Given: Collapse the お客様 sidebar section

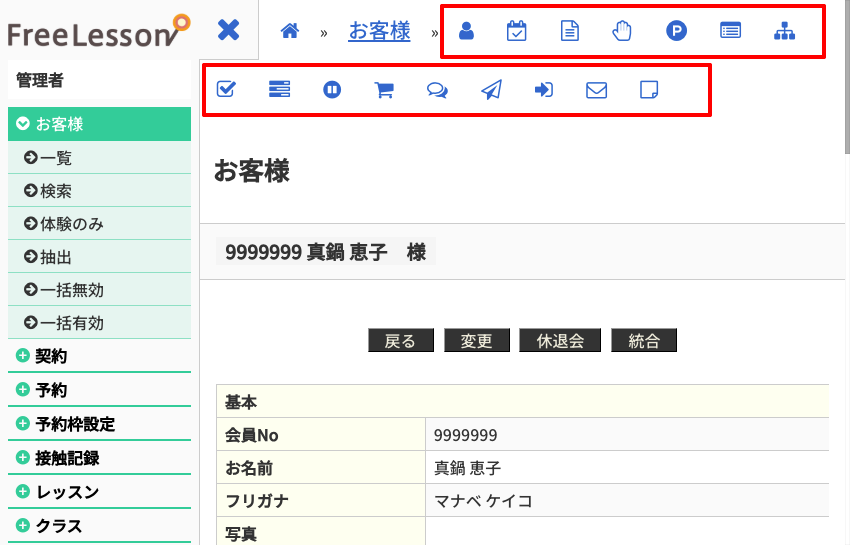Looking at the screenshot, I should 59,124.
